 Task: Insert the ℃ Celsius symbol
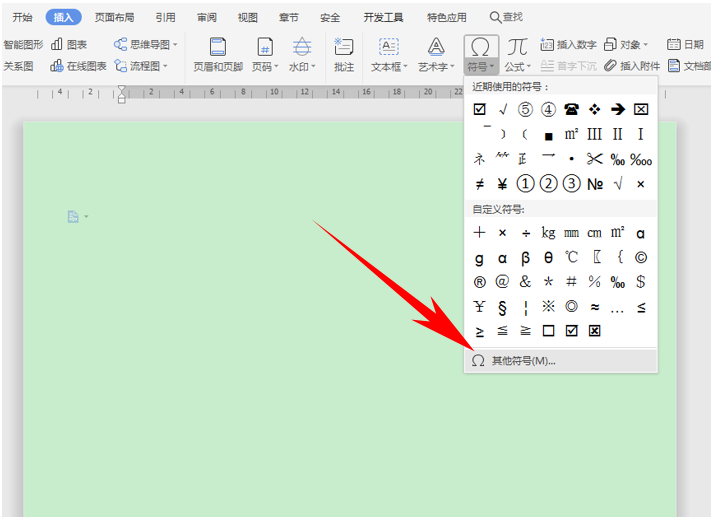click(571, 257)
